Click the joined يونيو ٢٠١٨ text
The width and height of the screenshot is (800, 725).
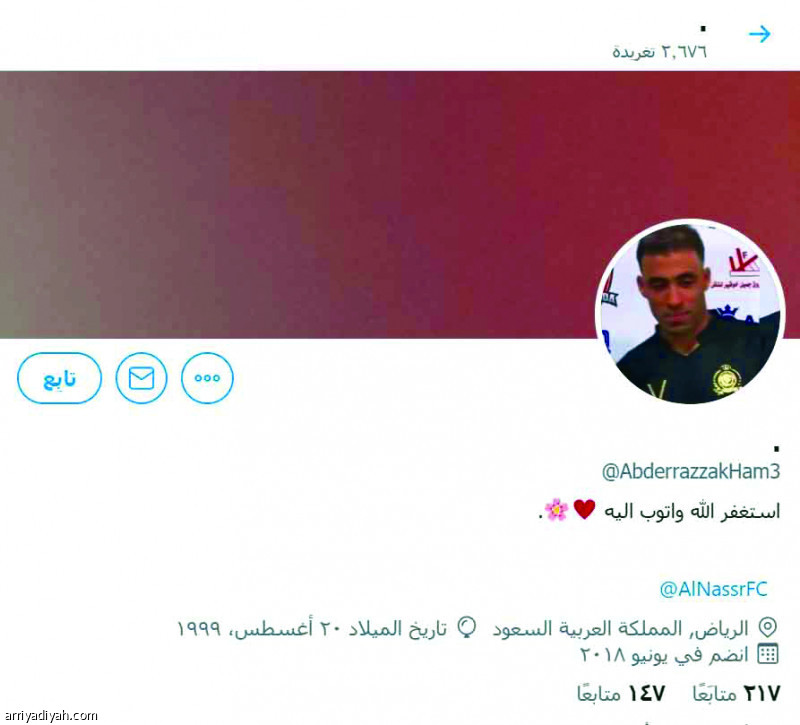point(664,654)
